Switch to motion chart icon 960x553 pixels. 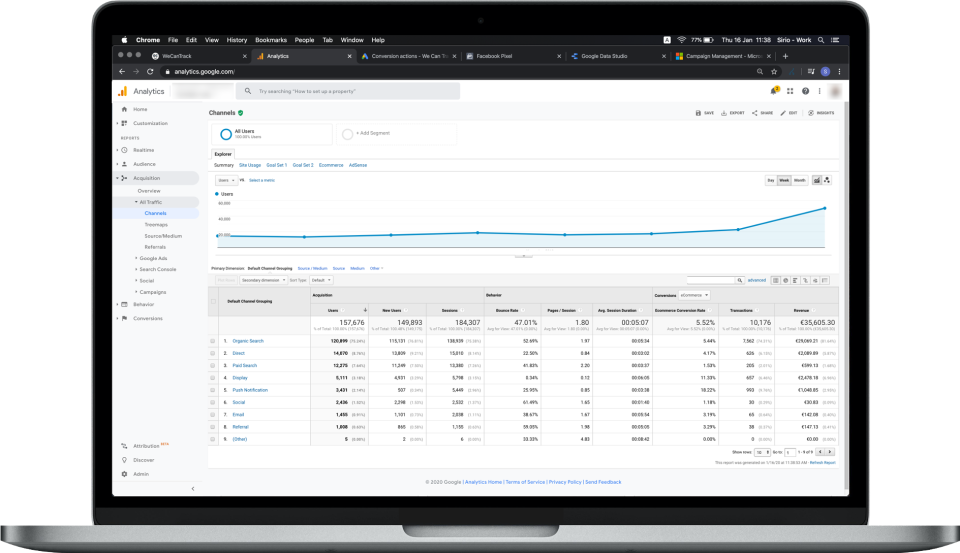click(x=827, y=180)
